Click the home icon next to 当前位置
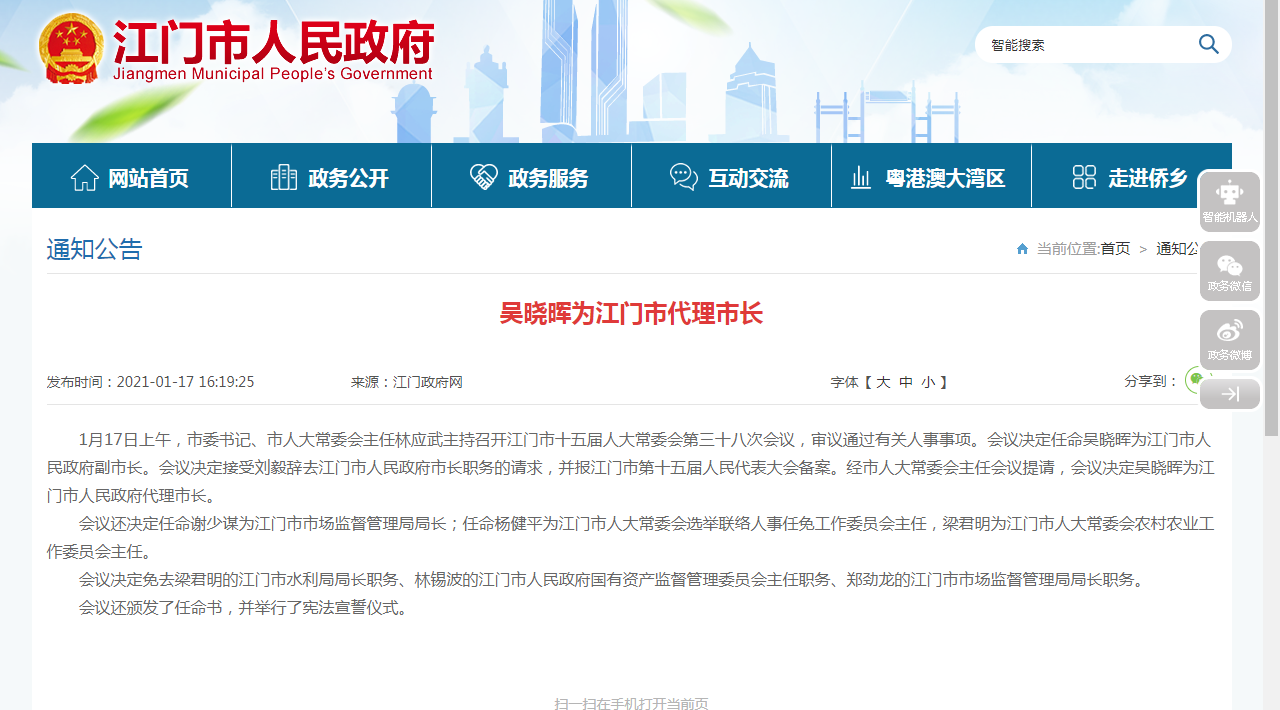Viewport: 1280px width, 710px height. (x=1021, y=248)
